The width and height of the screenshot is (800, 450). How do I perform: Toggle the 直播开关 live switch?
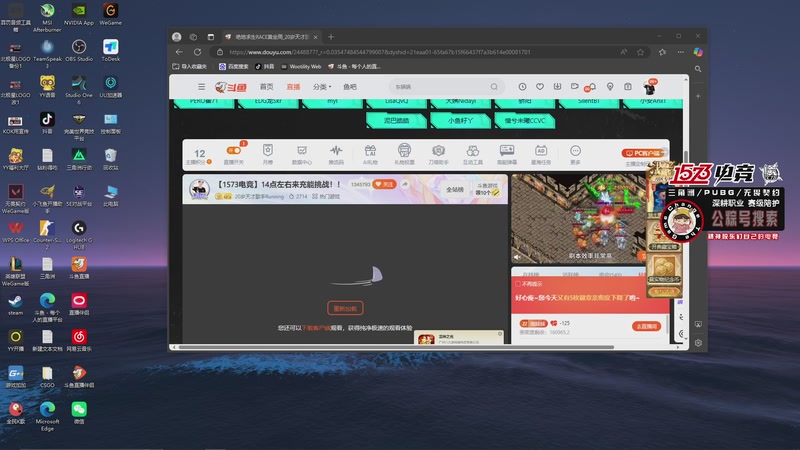coord(234,151)
